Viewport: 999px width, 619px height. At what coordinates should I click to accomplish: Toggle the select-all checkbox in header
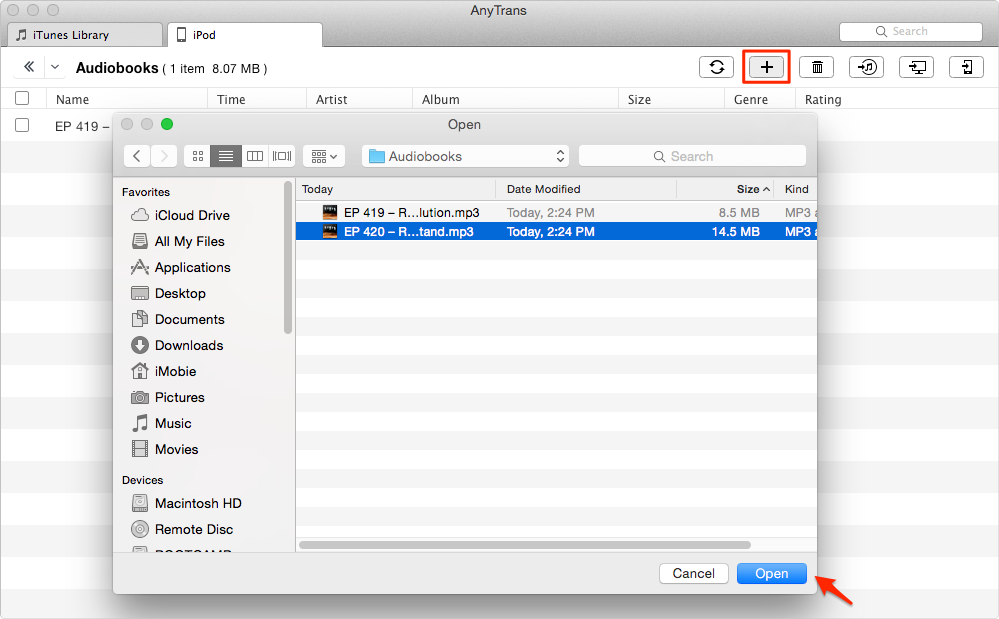22,98
